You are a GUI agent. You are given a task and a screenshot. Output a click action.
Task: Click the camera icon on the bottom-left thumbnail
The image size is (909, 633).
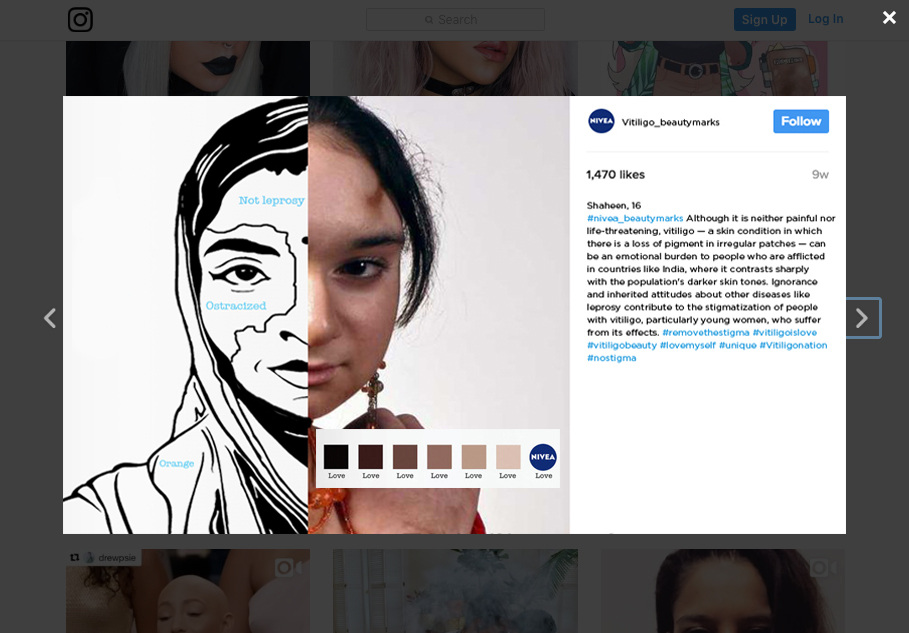pos(284,568)
